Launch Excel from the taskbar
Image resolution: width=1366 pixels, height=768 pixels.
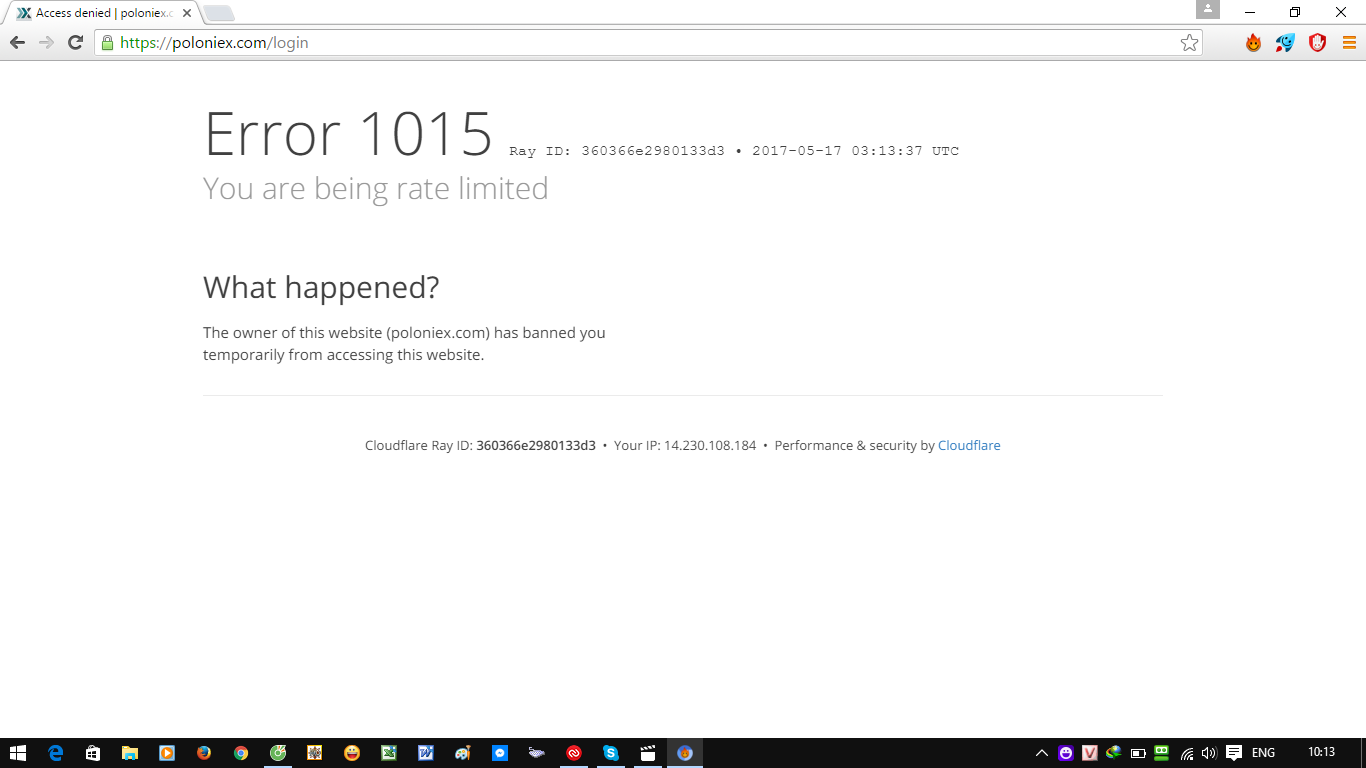click(x=389, y=753)
